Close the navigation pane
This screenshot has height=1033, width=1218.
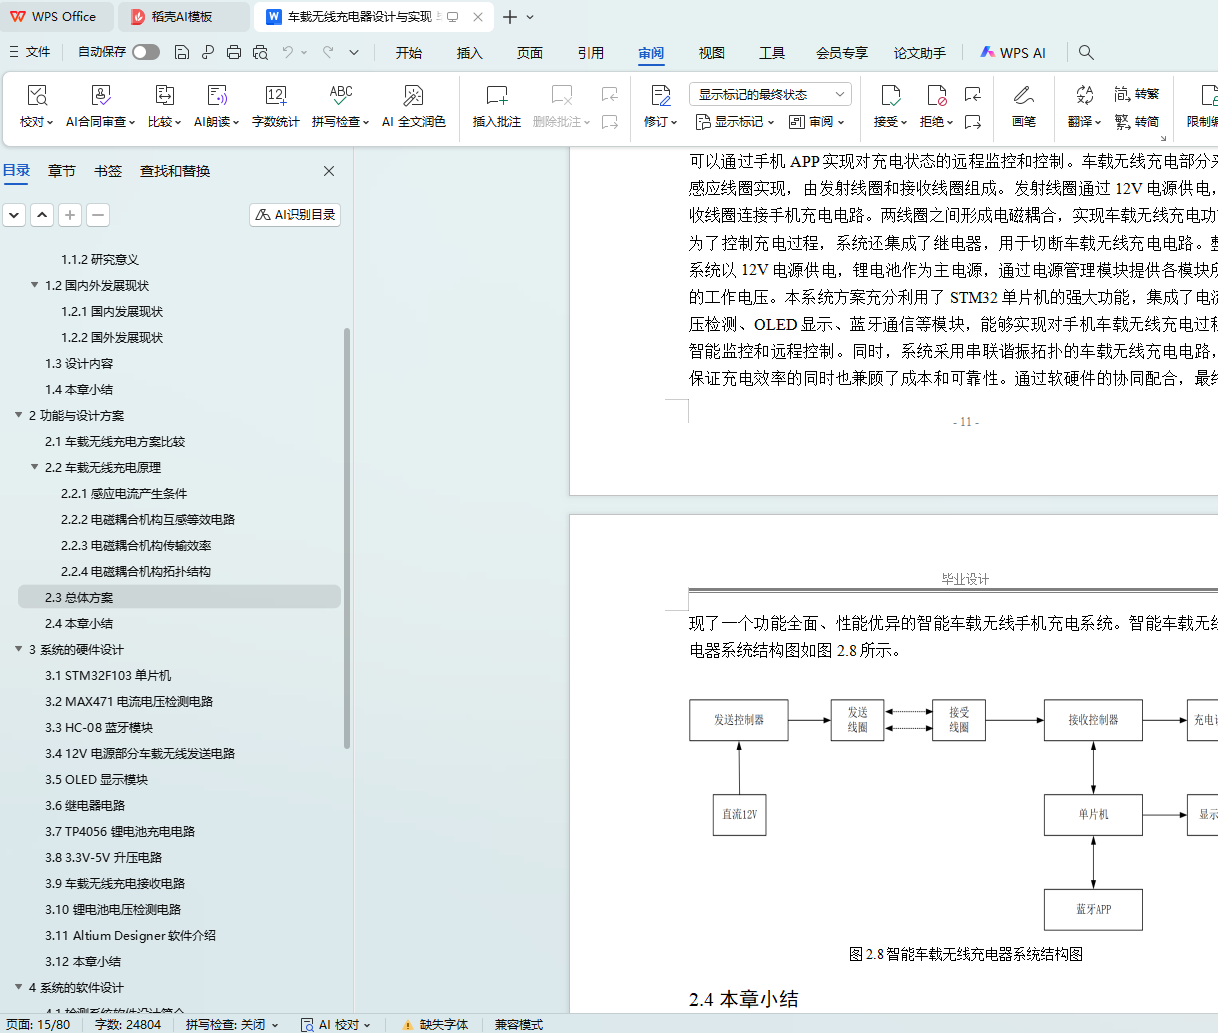[329, 171]
